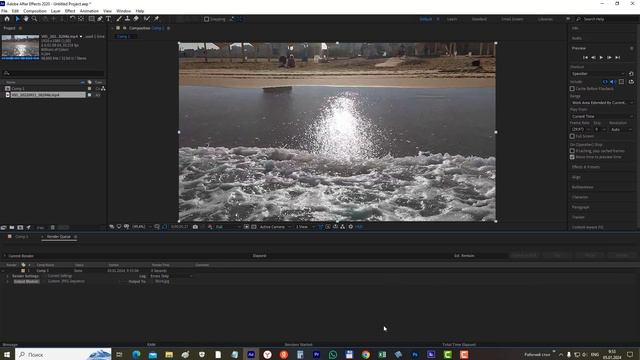Select the Hand tool

point(26,19)
